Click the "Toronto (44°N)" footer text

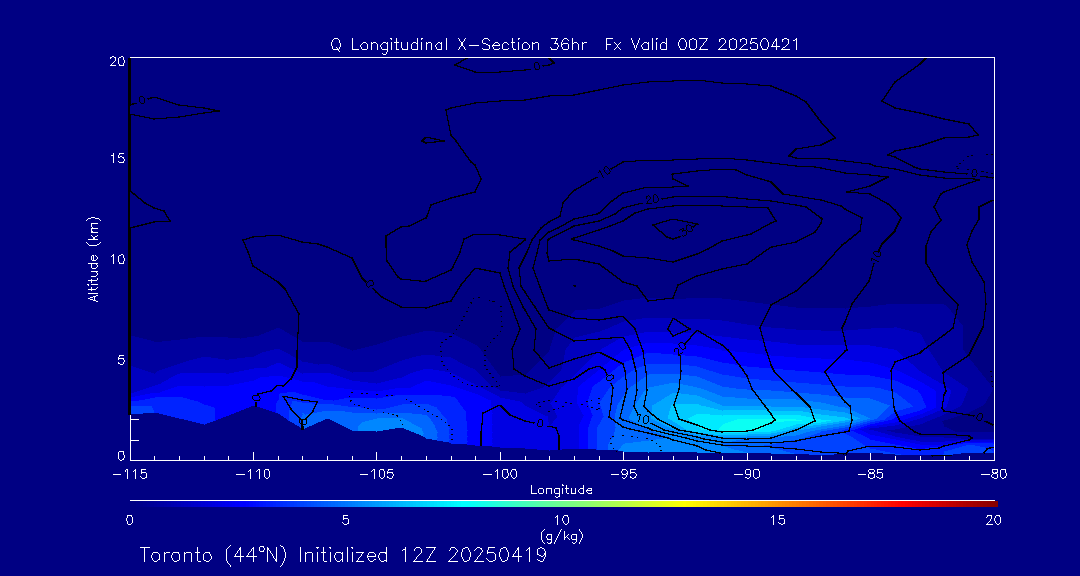pyautogui.click(x=214, y=555)
